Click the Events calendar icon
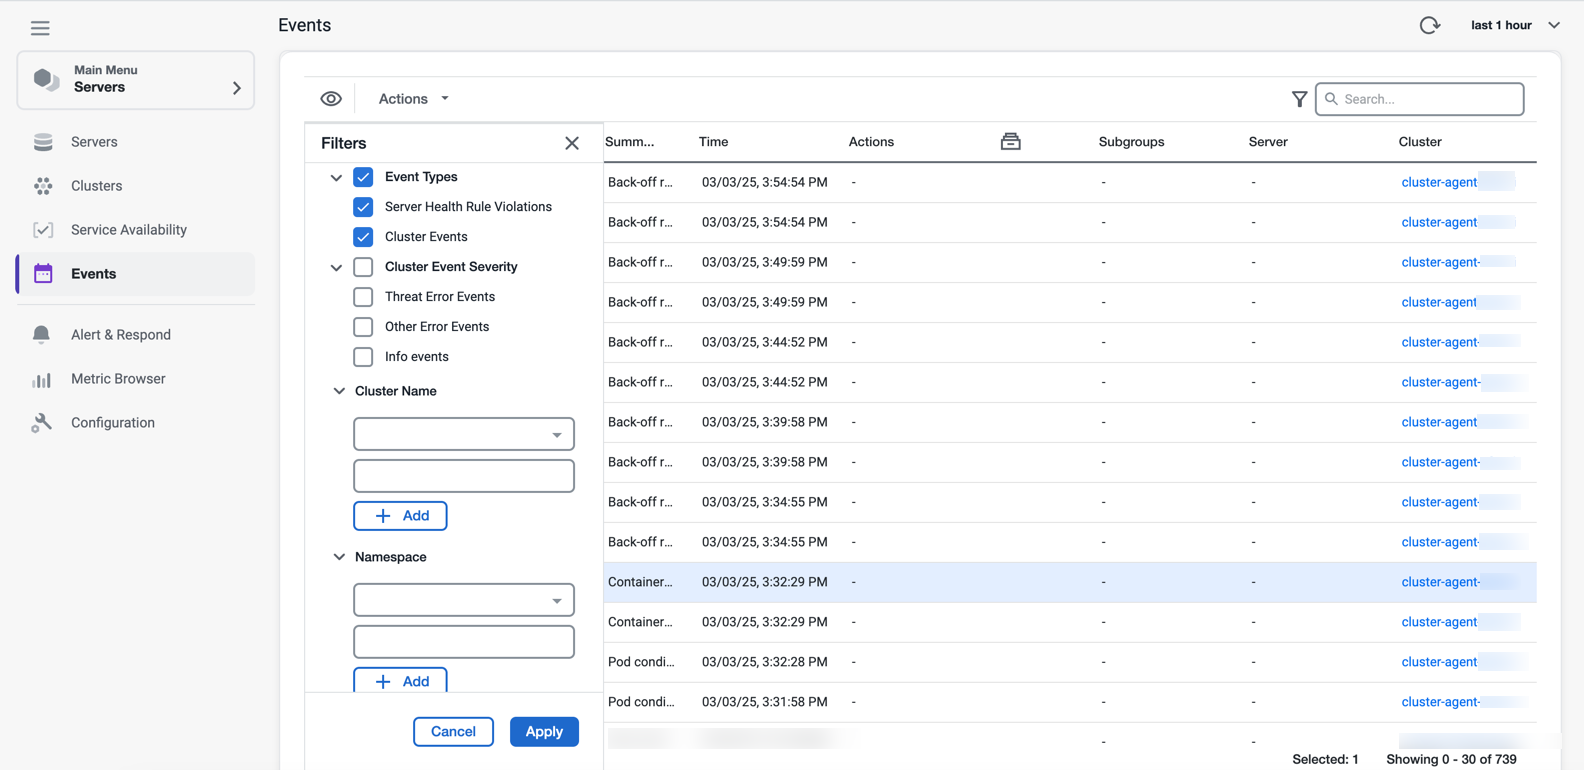Viewport: 1584px width, 770px height. pos(43,274)
